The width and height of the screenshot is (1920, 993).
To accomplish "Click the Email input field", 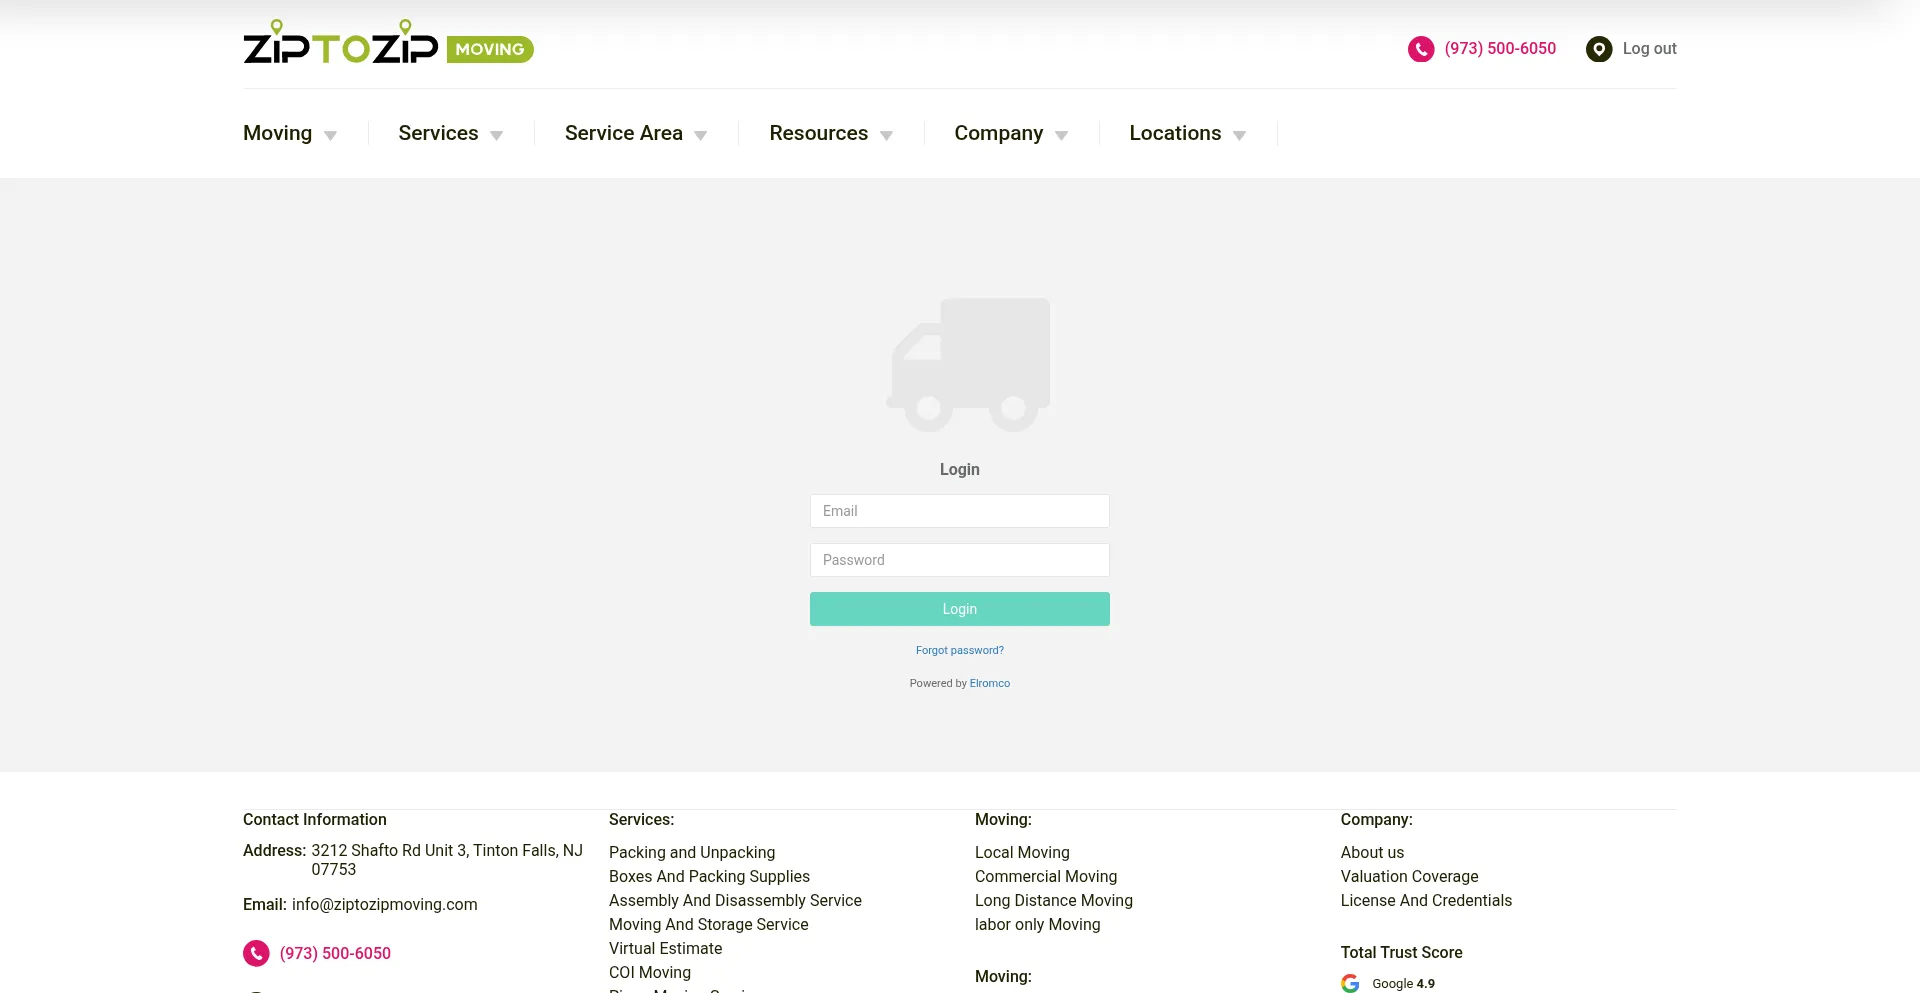I will pos(960,511).
